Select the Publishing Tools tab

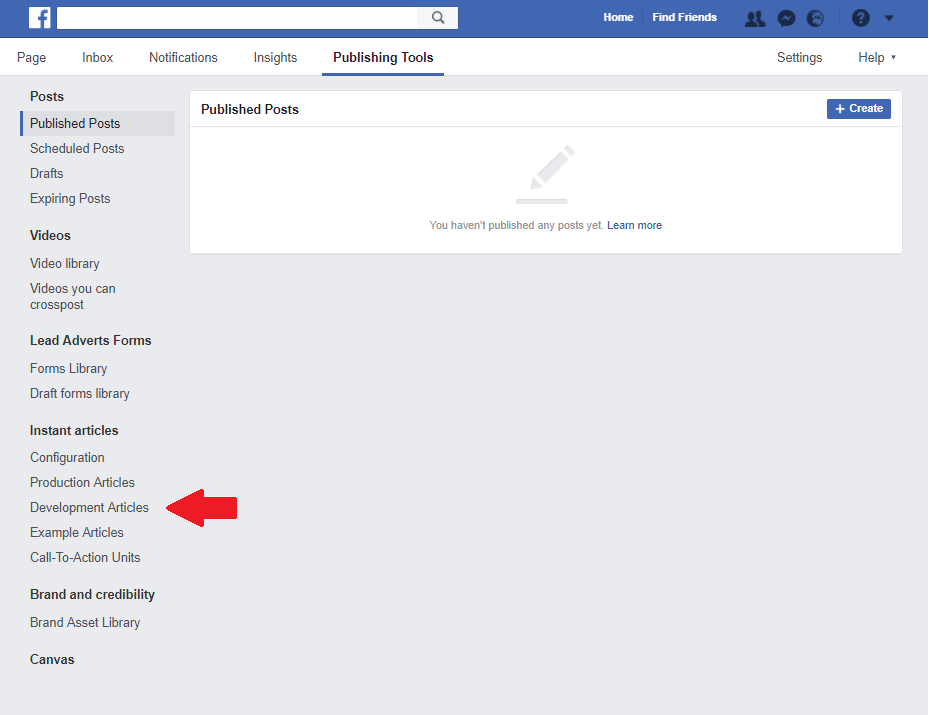coord(383,57)
